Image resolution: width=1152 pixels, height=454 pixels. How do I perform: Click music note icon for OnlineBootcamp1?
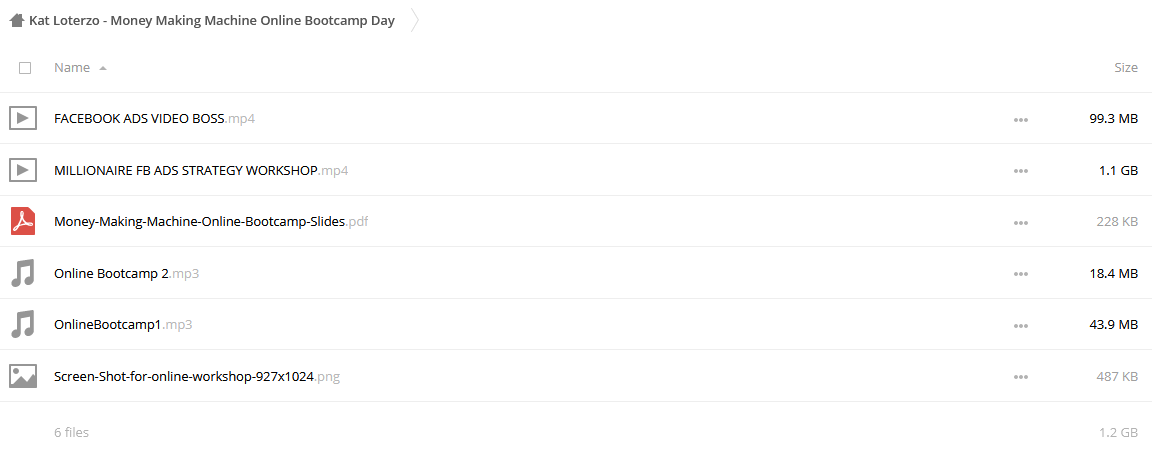click(x=23, y=324)
